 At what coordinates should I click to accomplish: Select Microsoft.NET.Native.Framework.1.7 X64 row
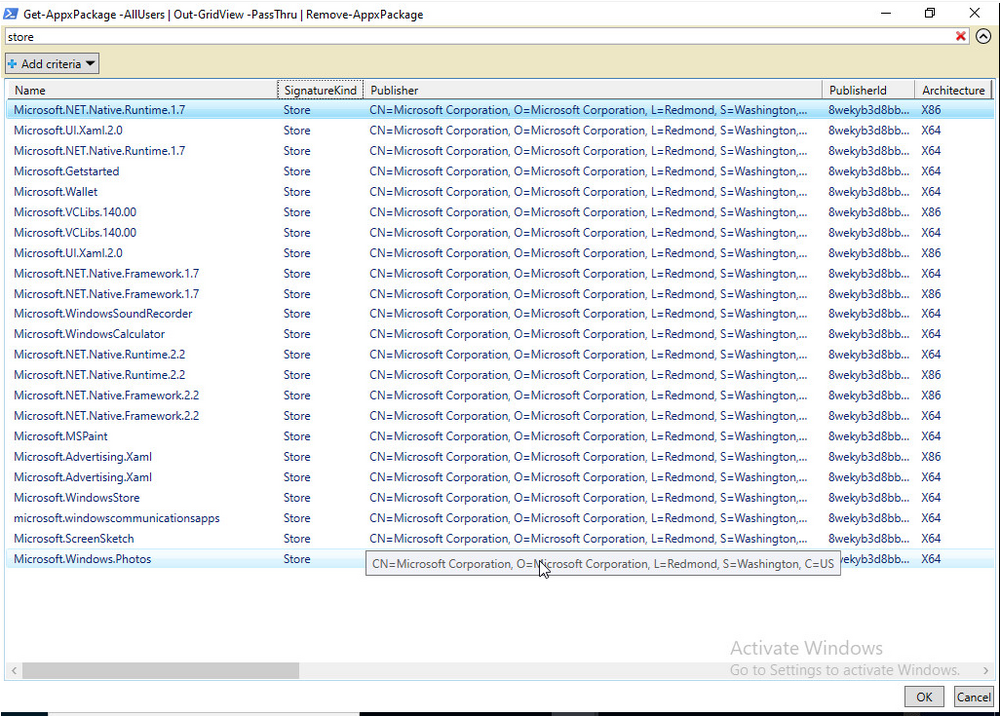pyautogui.click(x=500, y=273)
